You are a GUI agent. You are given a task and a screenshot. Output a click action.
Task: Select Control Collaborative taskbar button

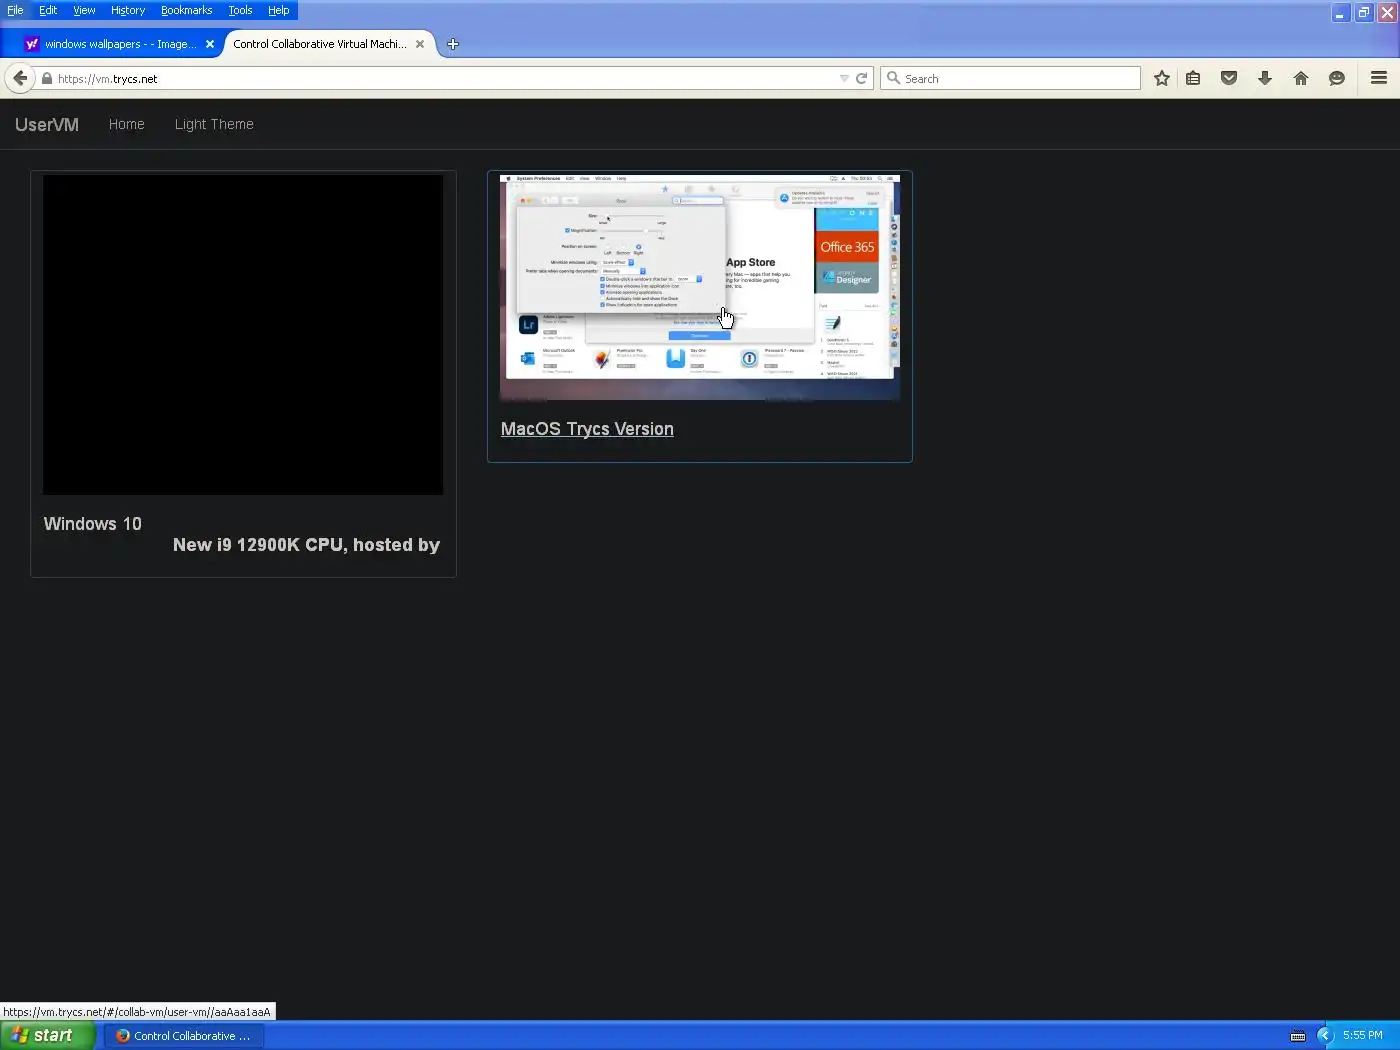[x=183, y=1035]
